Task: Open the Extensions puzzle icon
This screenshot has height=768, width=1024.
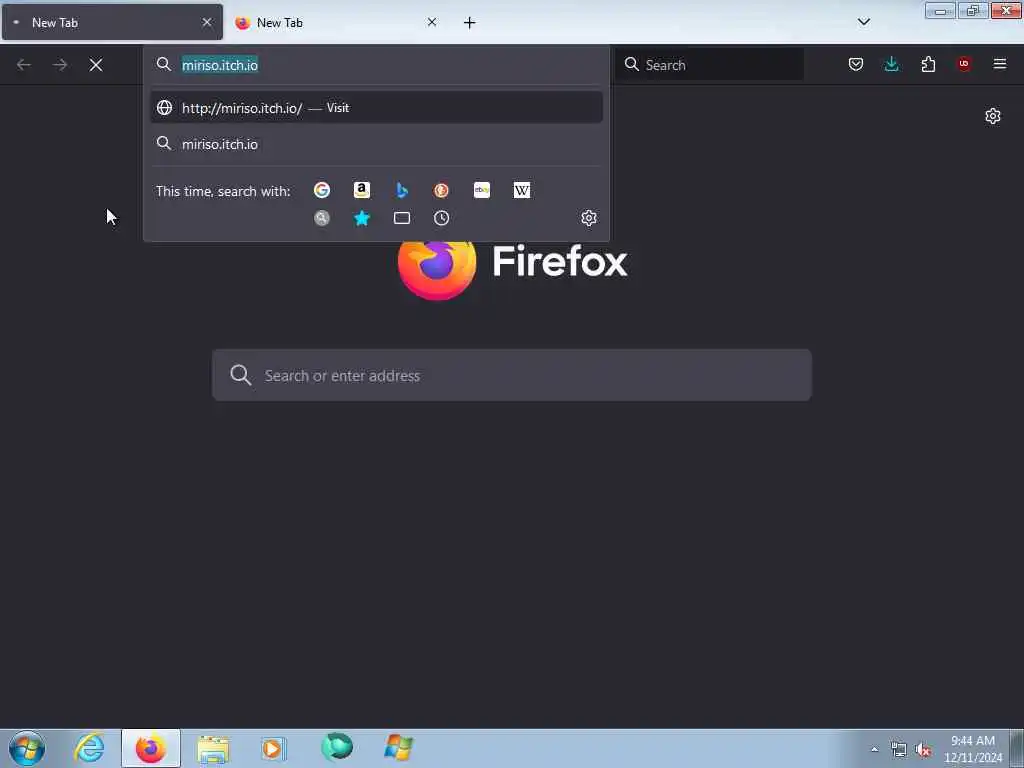Action: [928, 64]
